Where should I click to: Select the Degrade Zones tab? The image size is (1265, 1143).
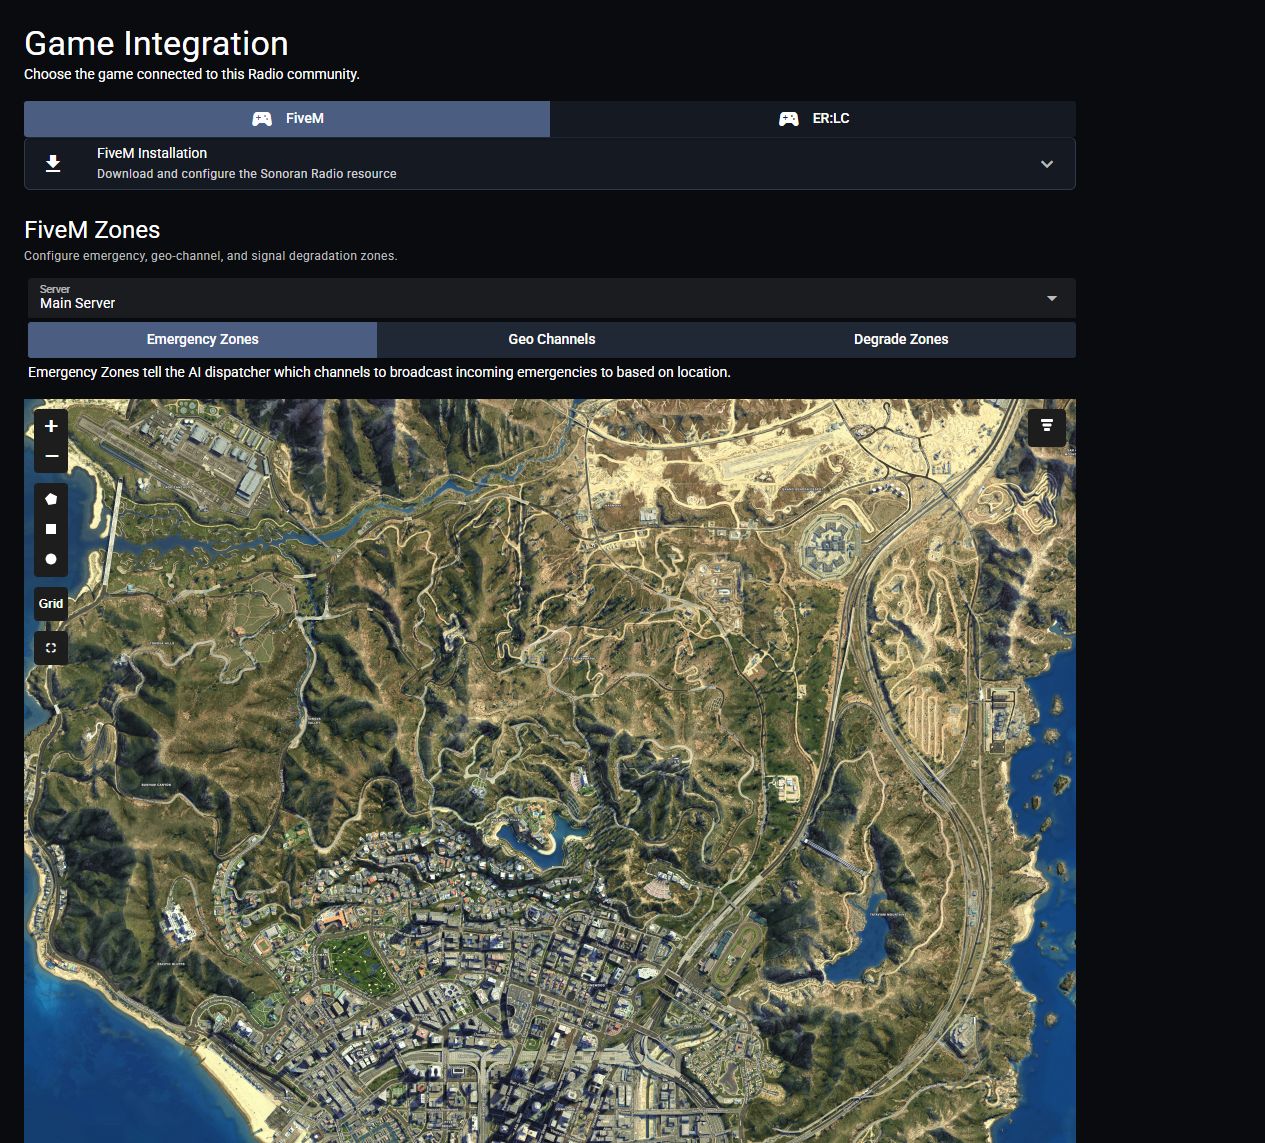901,339
